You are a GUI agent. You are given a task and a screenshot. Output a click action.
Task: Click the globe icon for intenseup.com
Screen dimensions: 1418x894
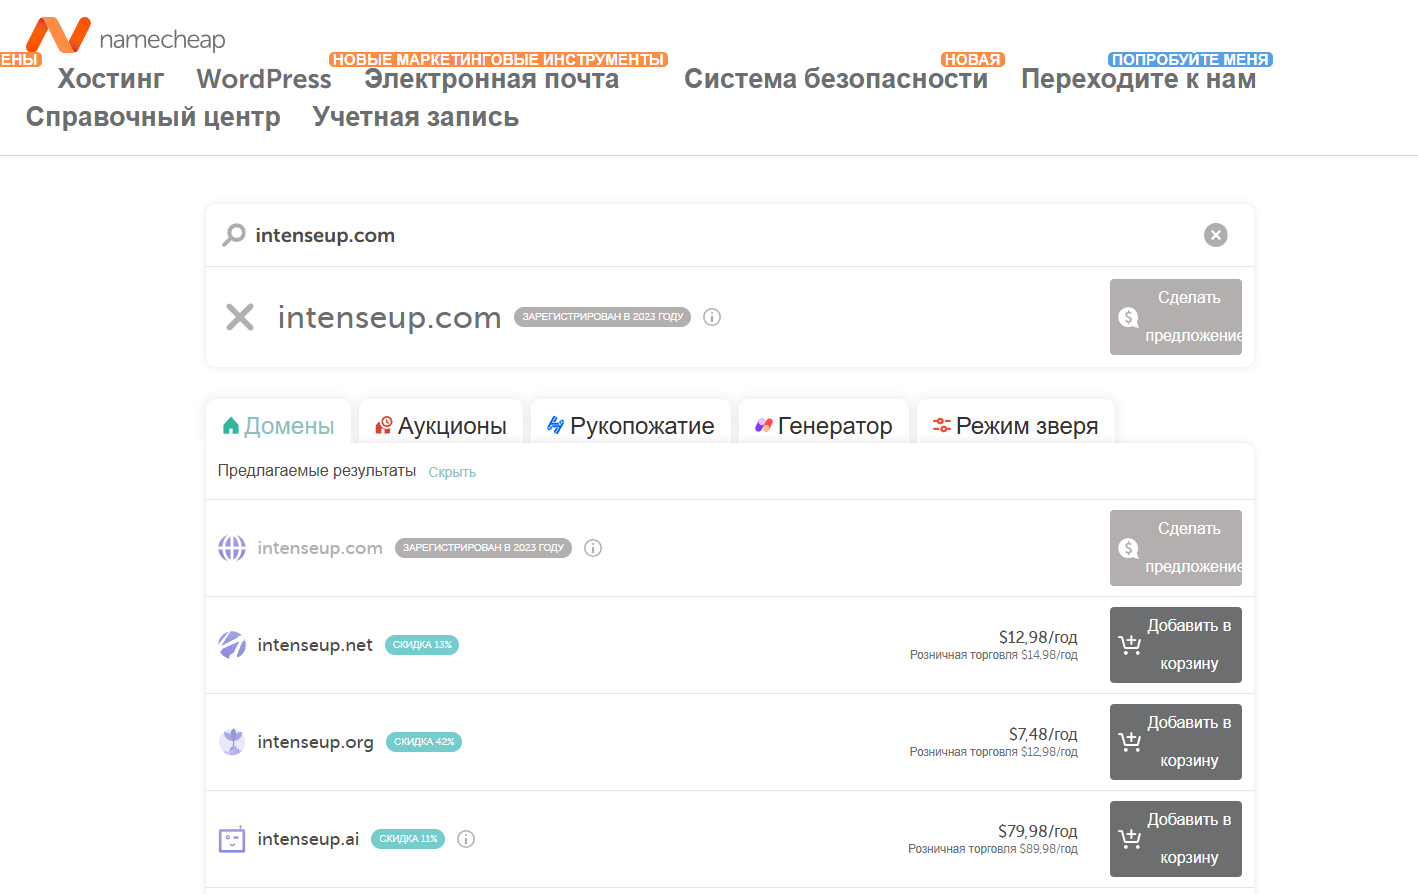click(x=232, y=548)
